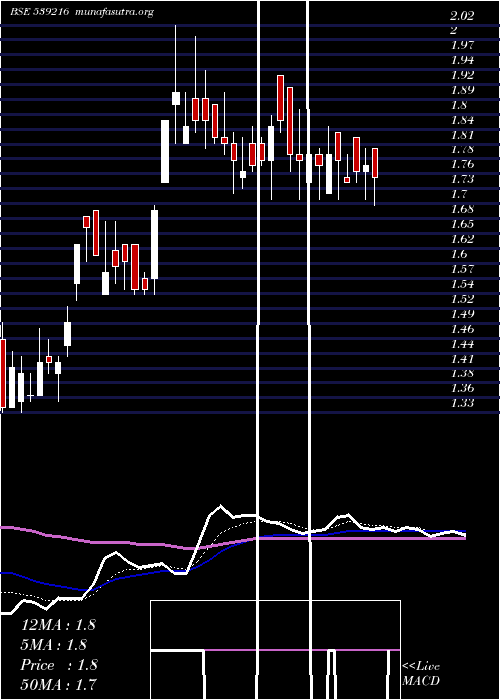The image size is (500, 700).
Task: Select the 1.76 price axis label
Action: tap(462, 164)
